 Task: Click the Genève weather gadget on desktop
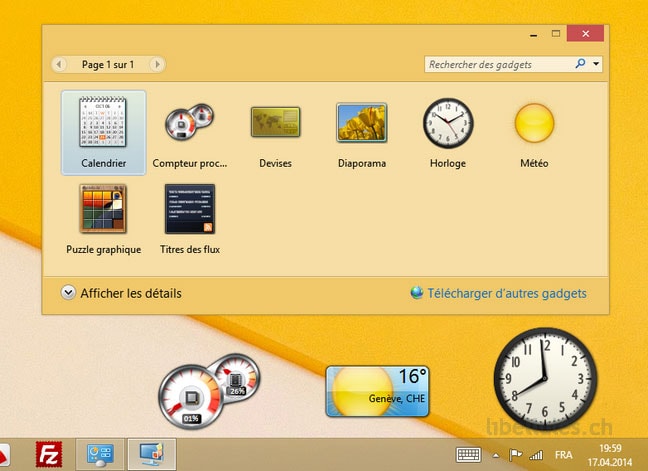pyautogui.click(x=377, y=391)
